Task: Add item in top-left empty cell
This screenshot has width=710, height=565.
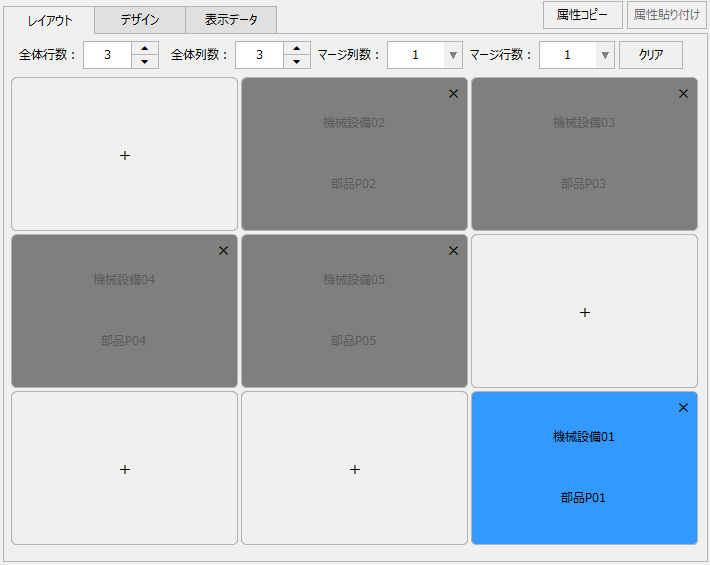Action: 125,155
